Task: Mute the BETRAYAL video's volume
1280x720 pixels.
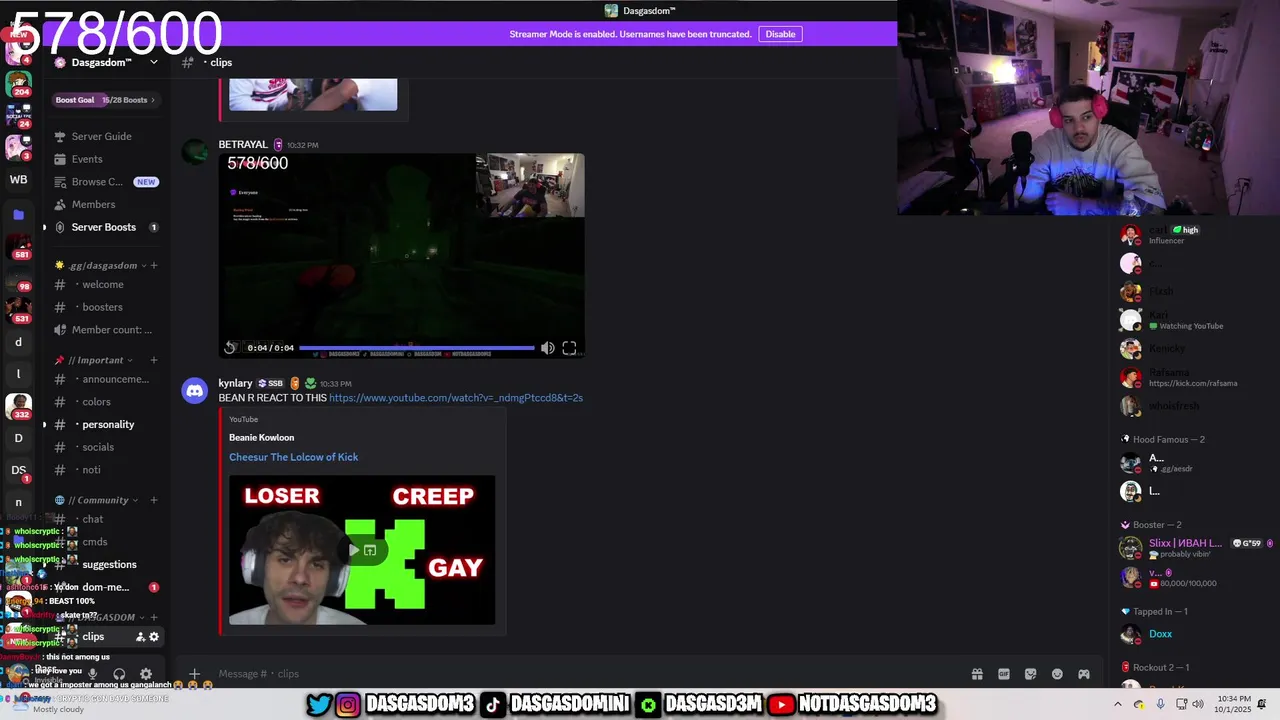Action: tap(547, 348)
